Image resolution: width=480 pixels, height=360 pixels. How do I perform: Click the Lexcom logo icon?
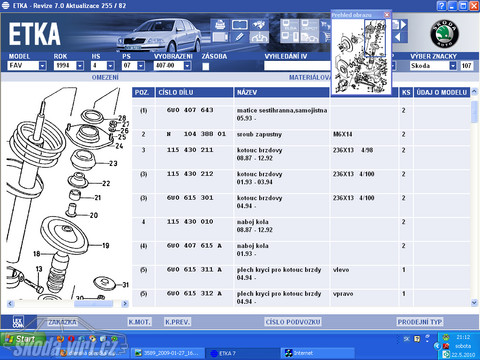[x=18, y=322]
